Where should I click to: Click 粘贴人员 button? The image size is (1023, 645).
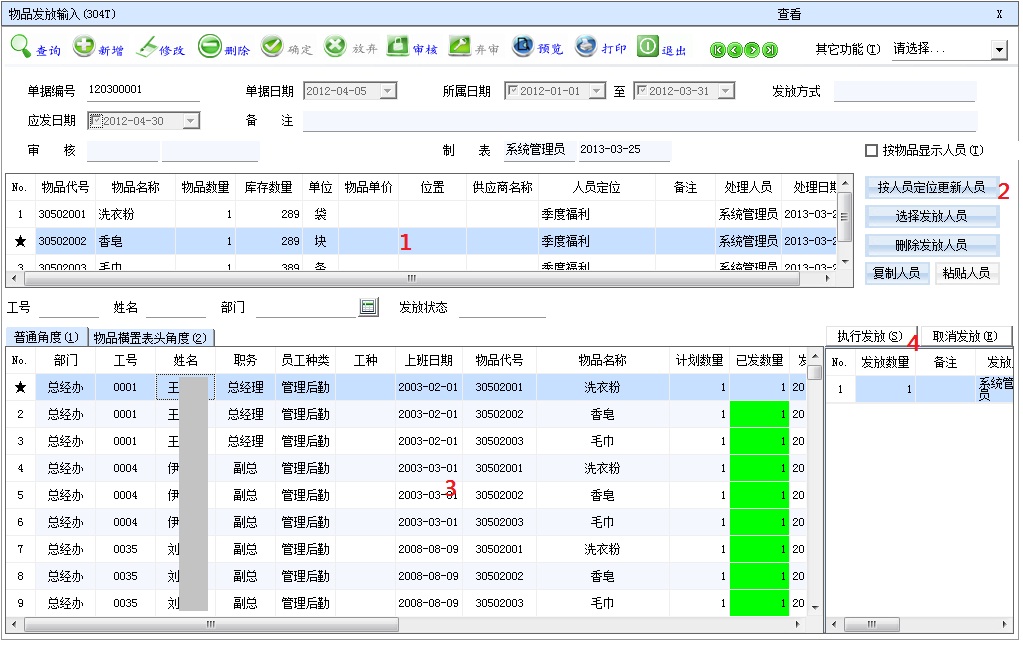pos(967,273)
